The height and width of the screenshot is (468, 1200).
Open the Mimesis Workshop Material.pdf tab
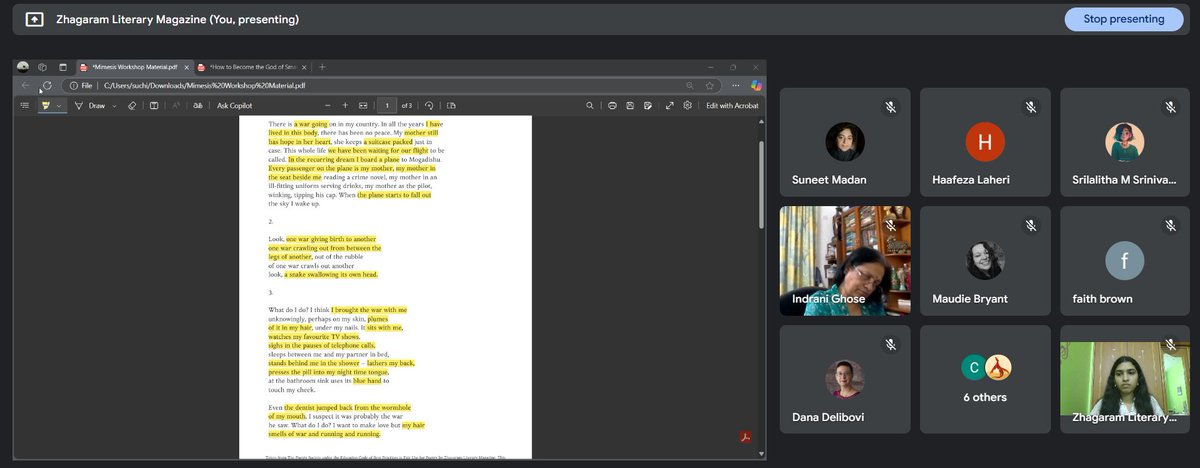coord(133,67)
